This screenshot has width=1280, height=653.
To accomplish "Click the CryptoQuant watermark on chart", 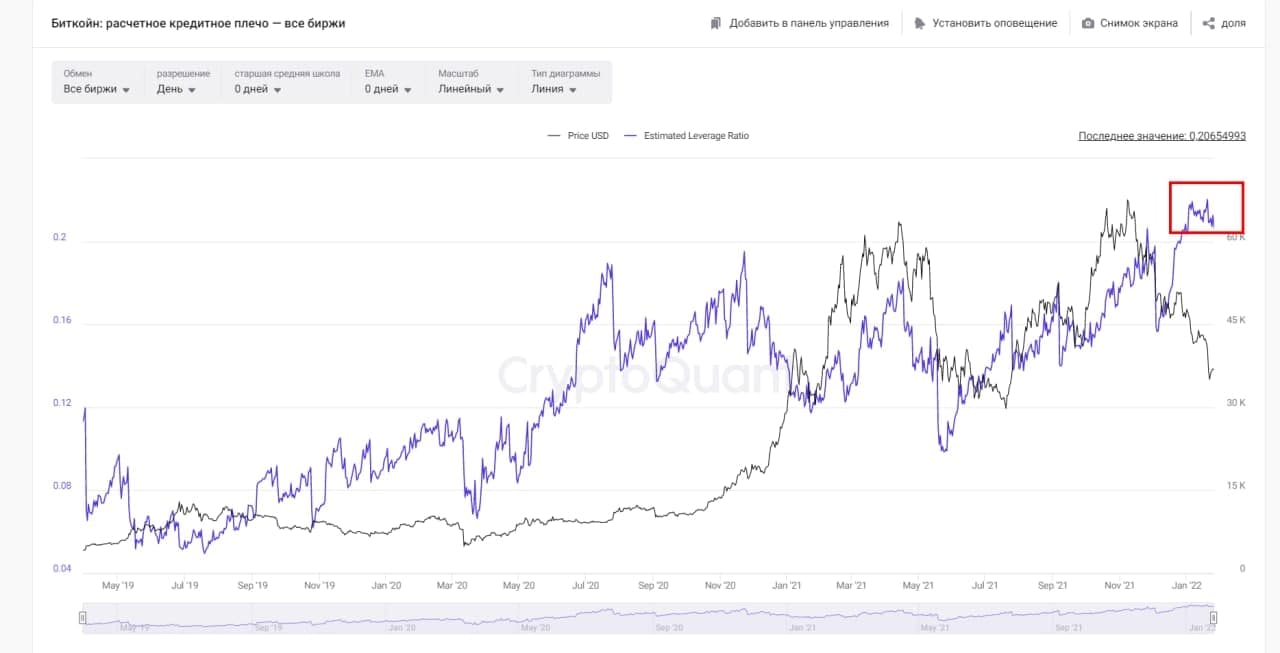I will click(640, 377).
